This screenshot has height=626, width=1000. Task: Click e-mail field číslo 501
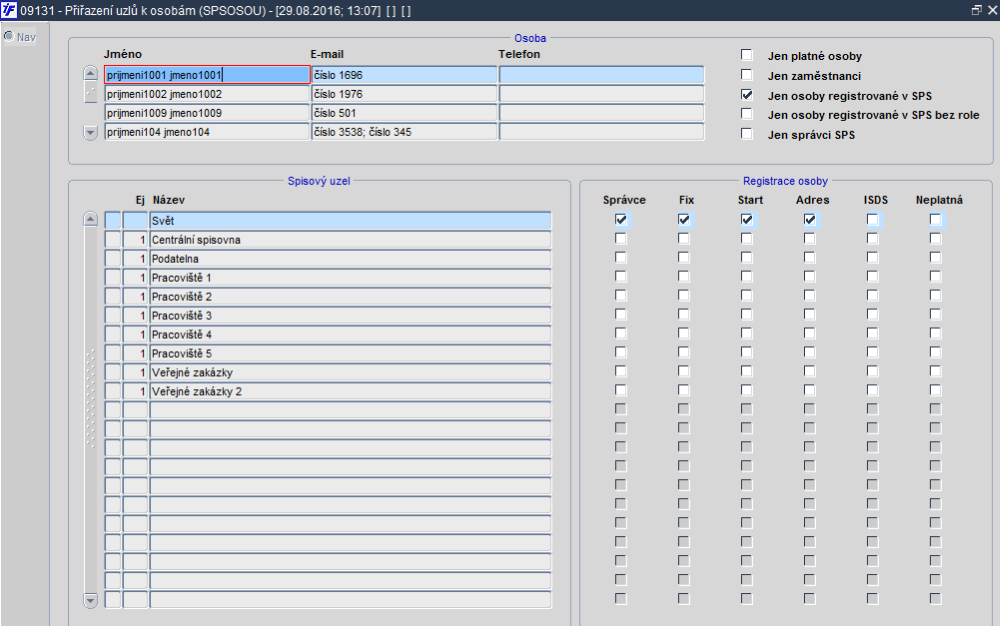point(404,113)
